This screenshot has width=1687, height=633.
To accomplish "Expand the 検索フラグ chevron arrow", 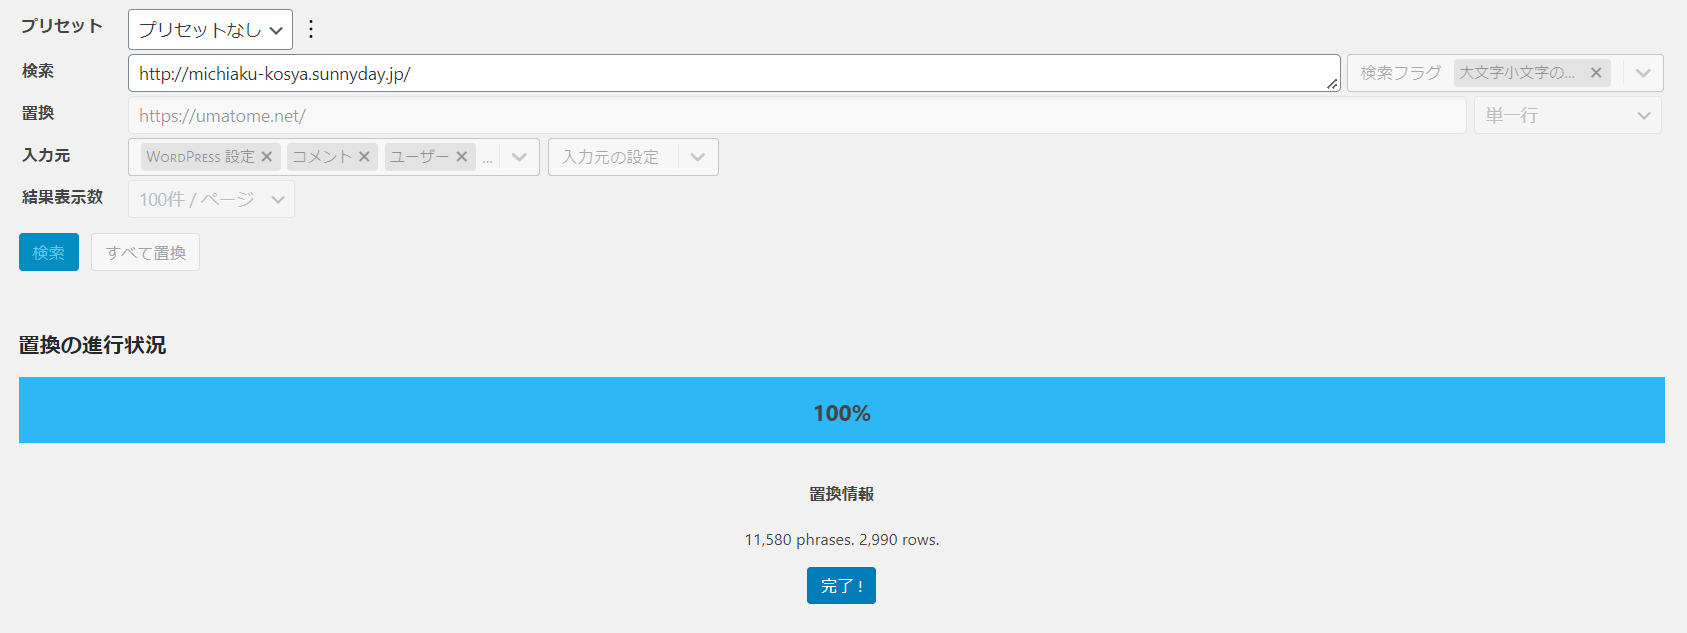I will coord(1643,73).
